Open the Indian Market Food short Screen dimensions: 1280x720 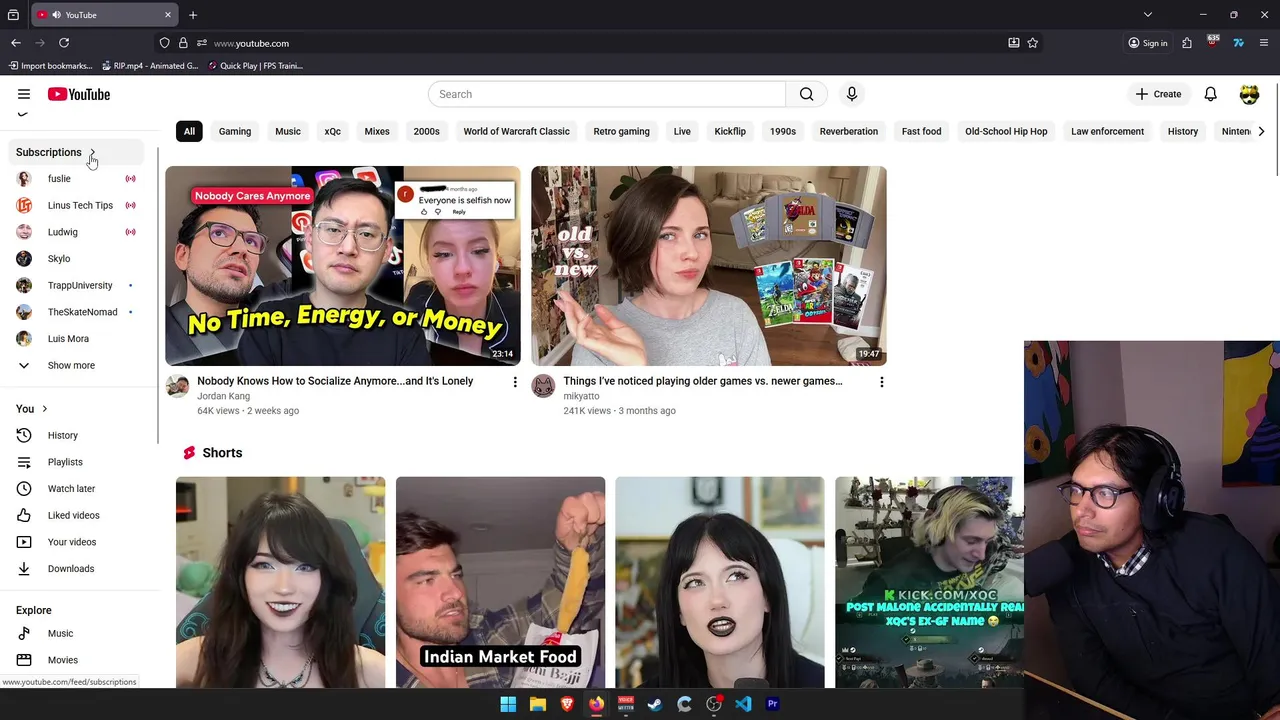(x=500, y=583)
